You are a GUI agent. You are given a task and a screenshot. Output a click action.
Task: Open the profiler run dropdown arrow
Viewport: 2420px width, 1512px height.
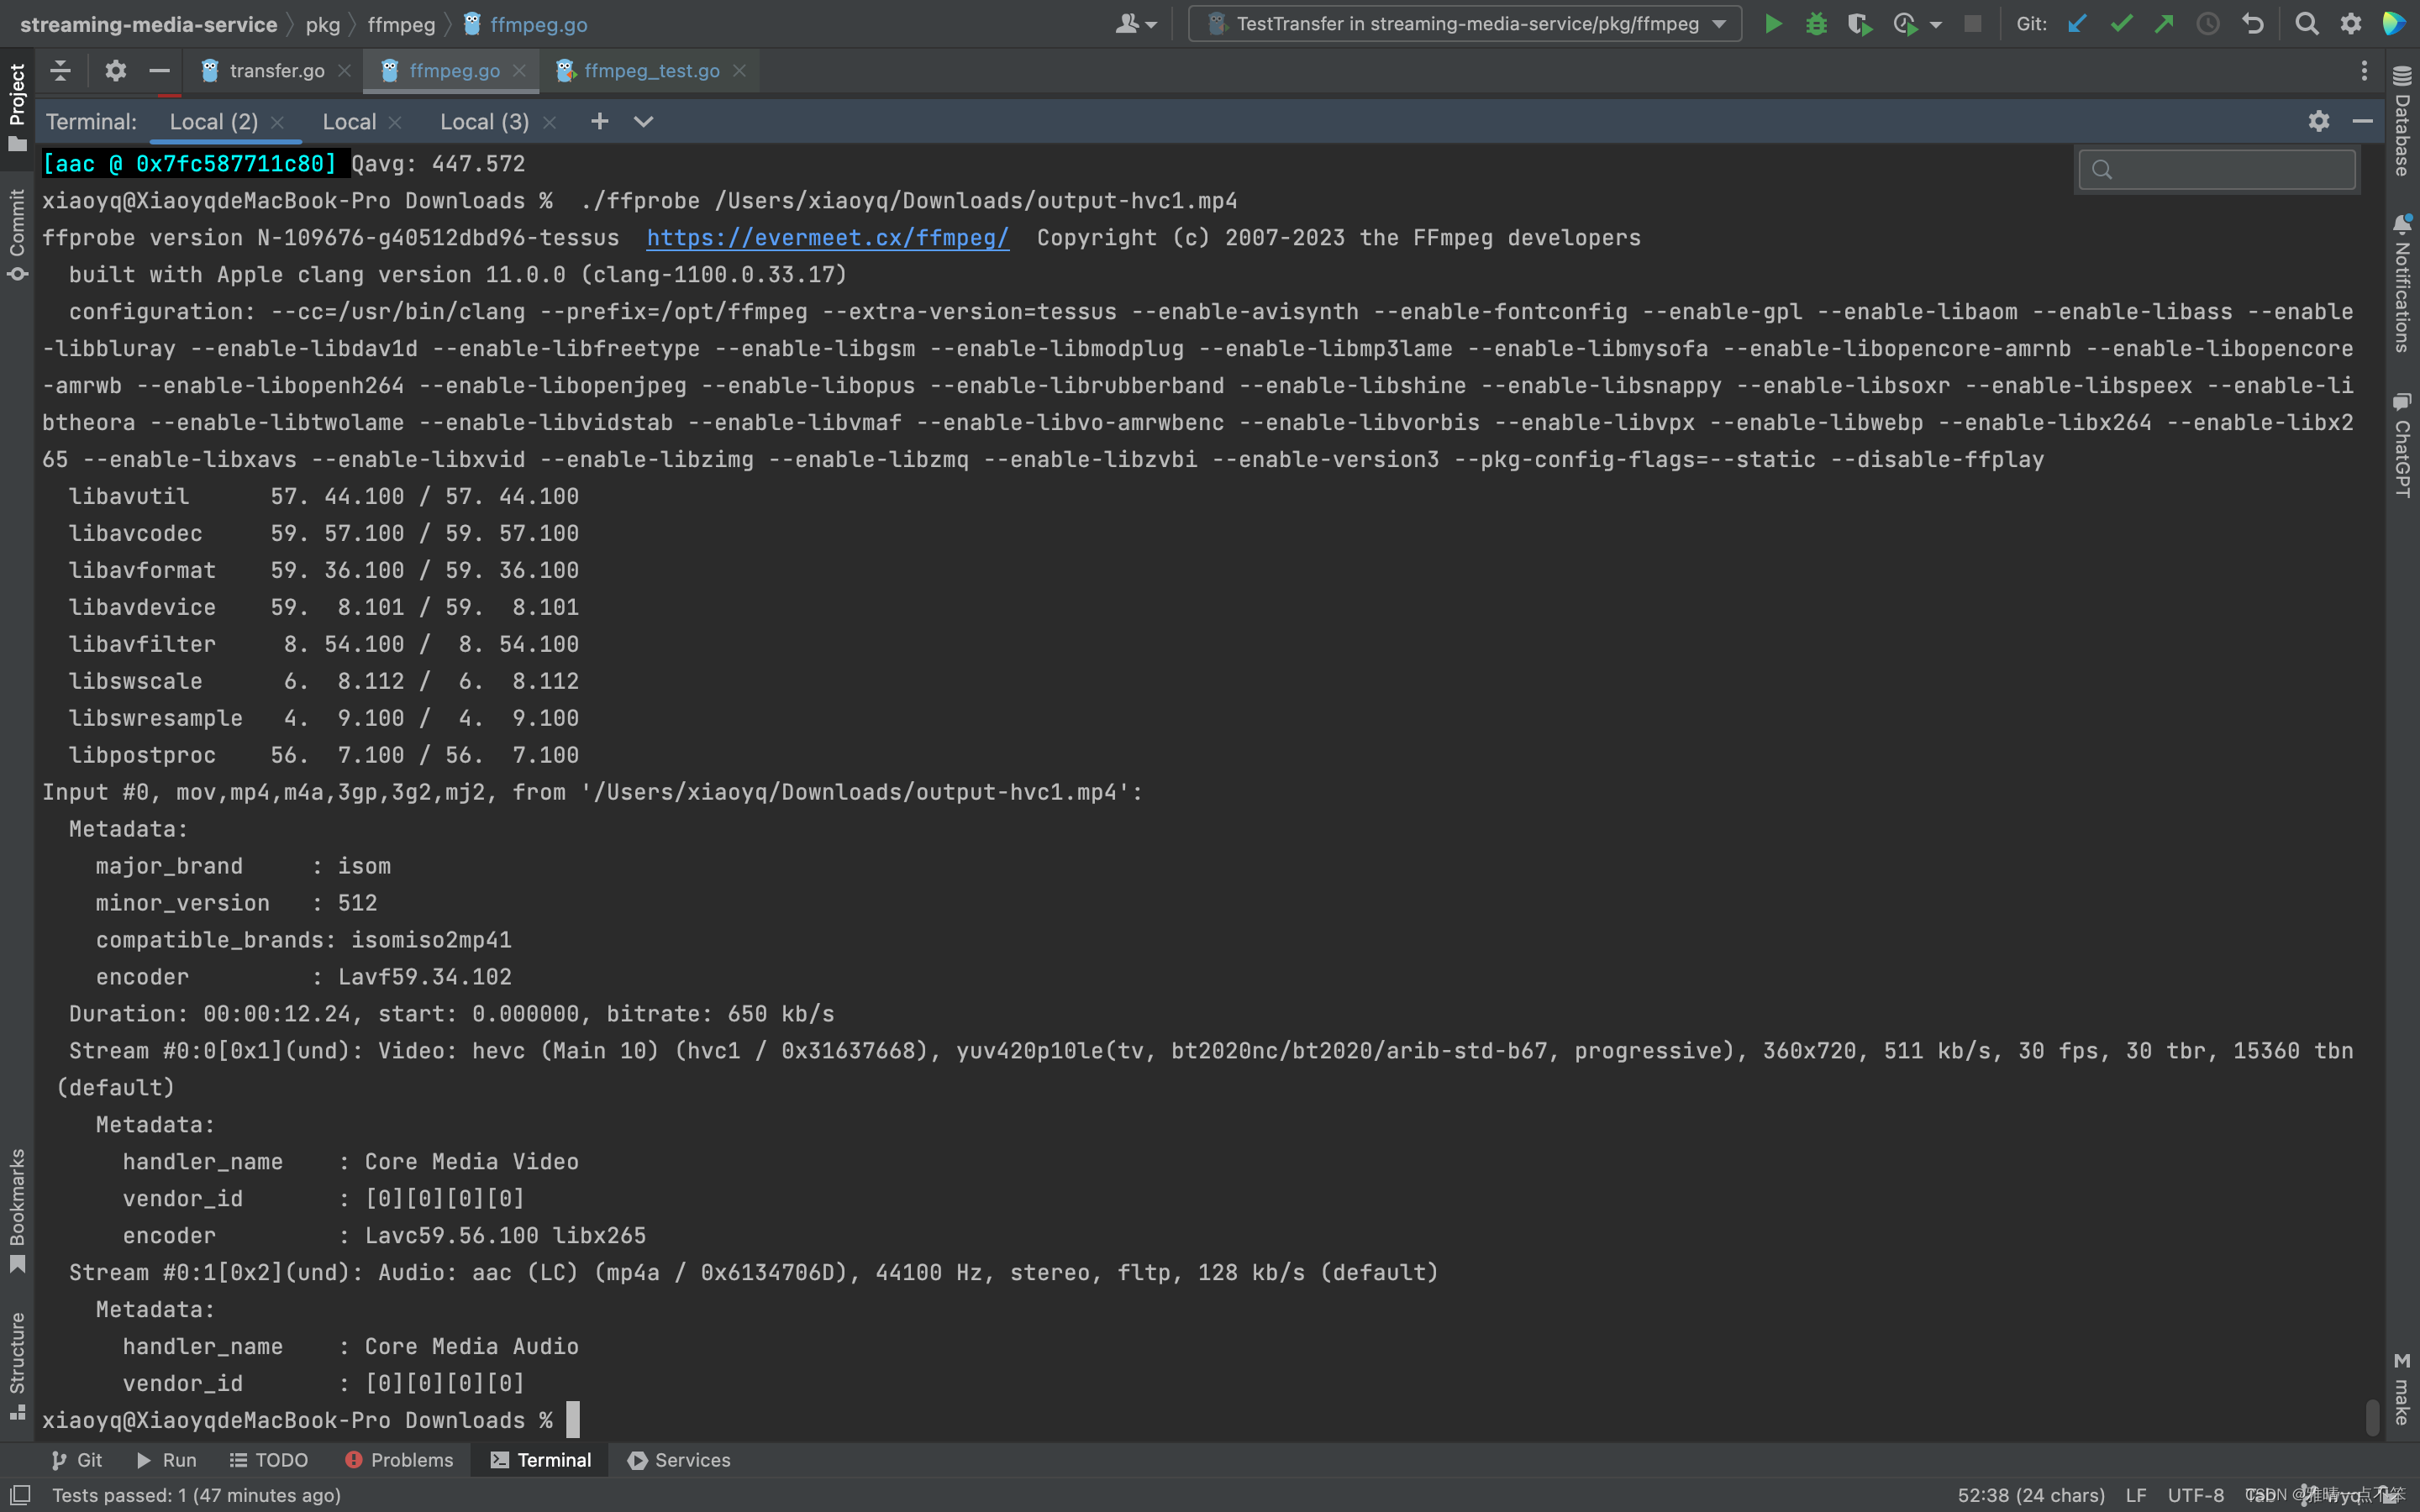(1936, 24)
